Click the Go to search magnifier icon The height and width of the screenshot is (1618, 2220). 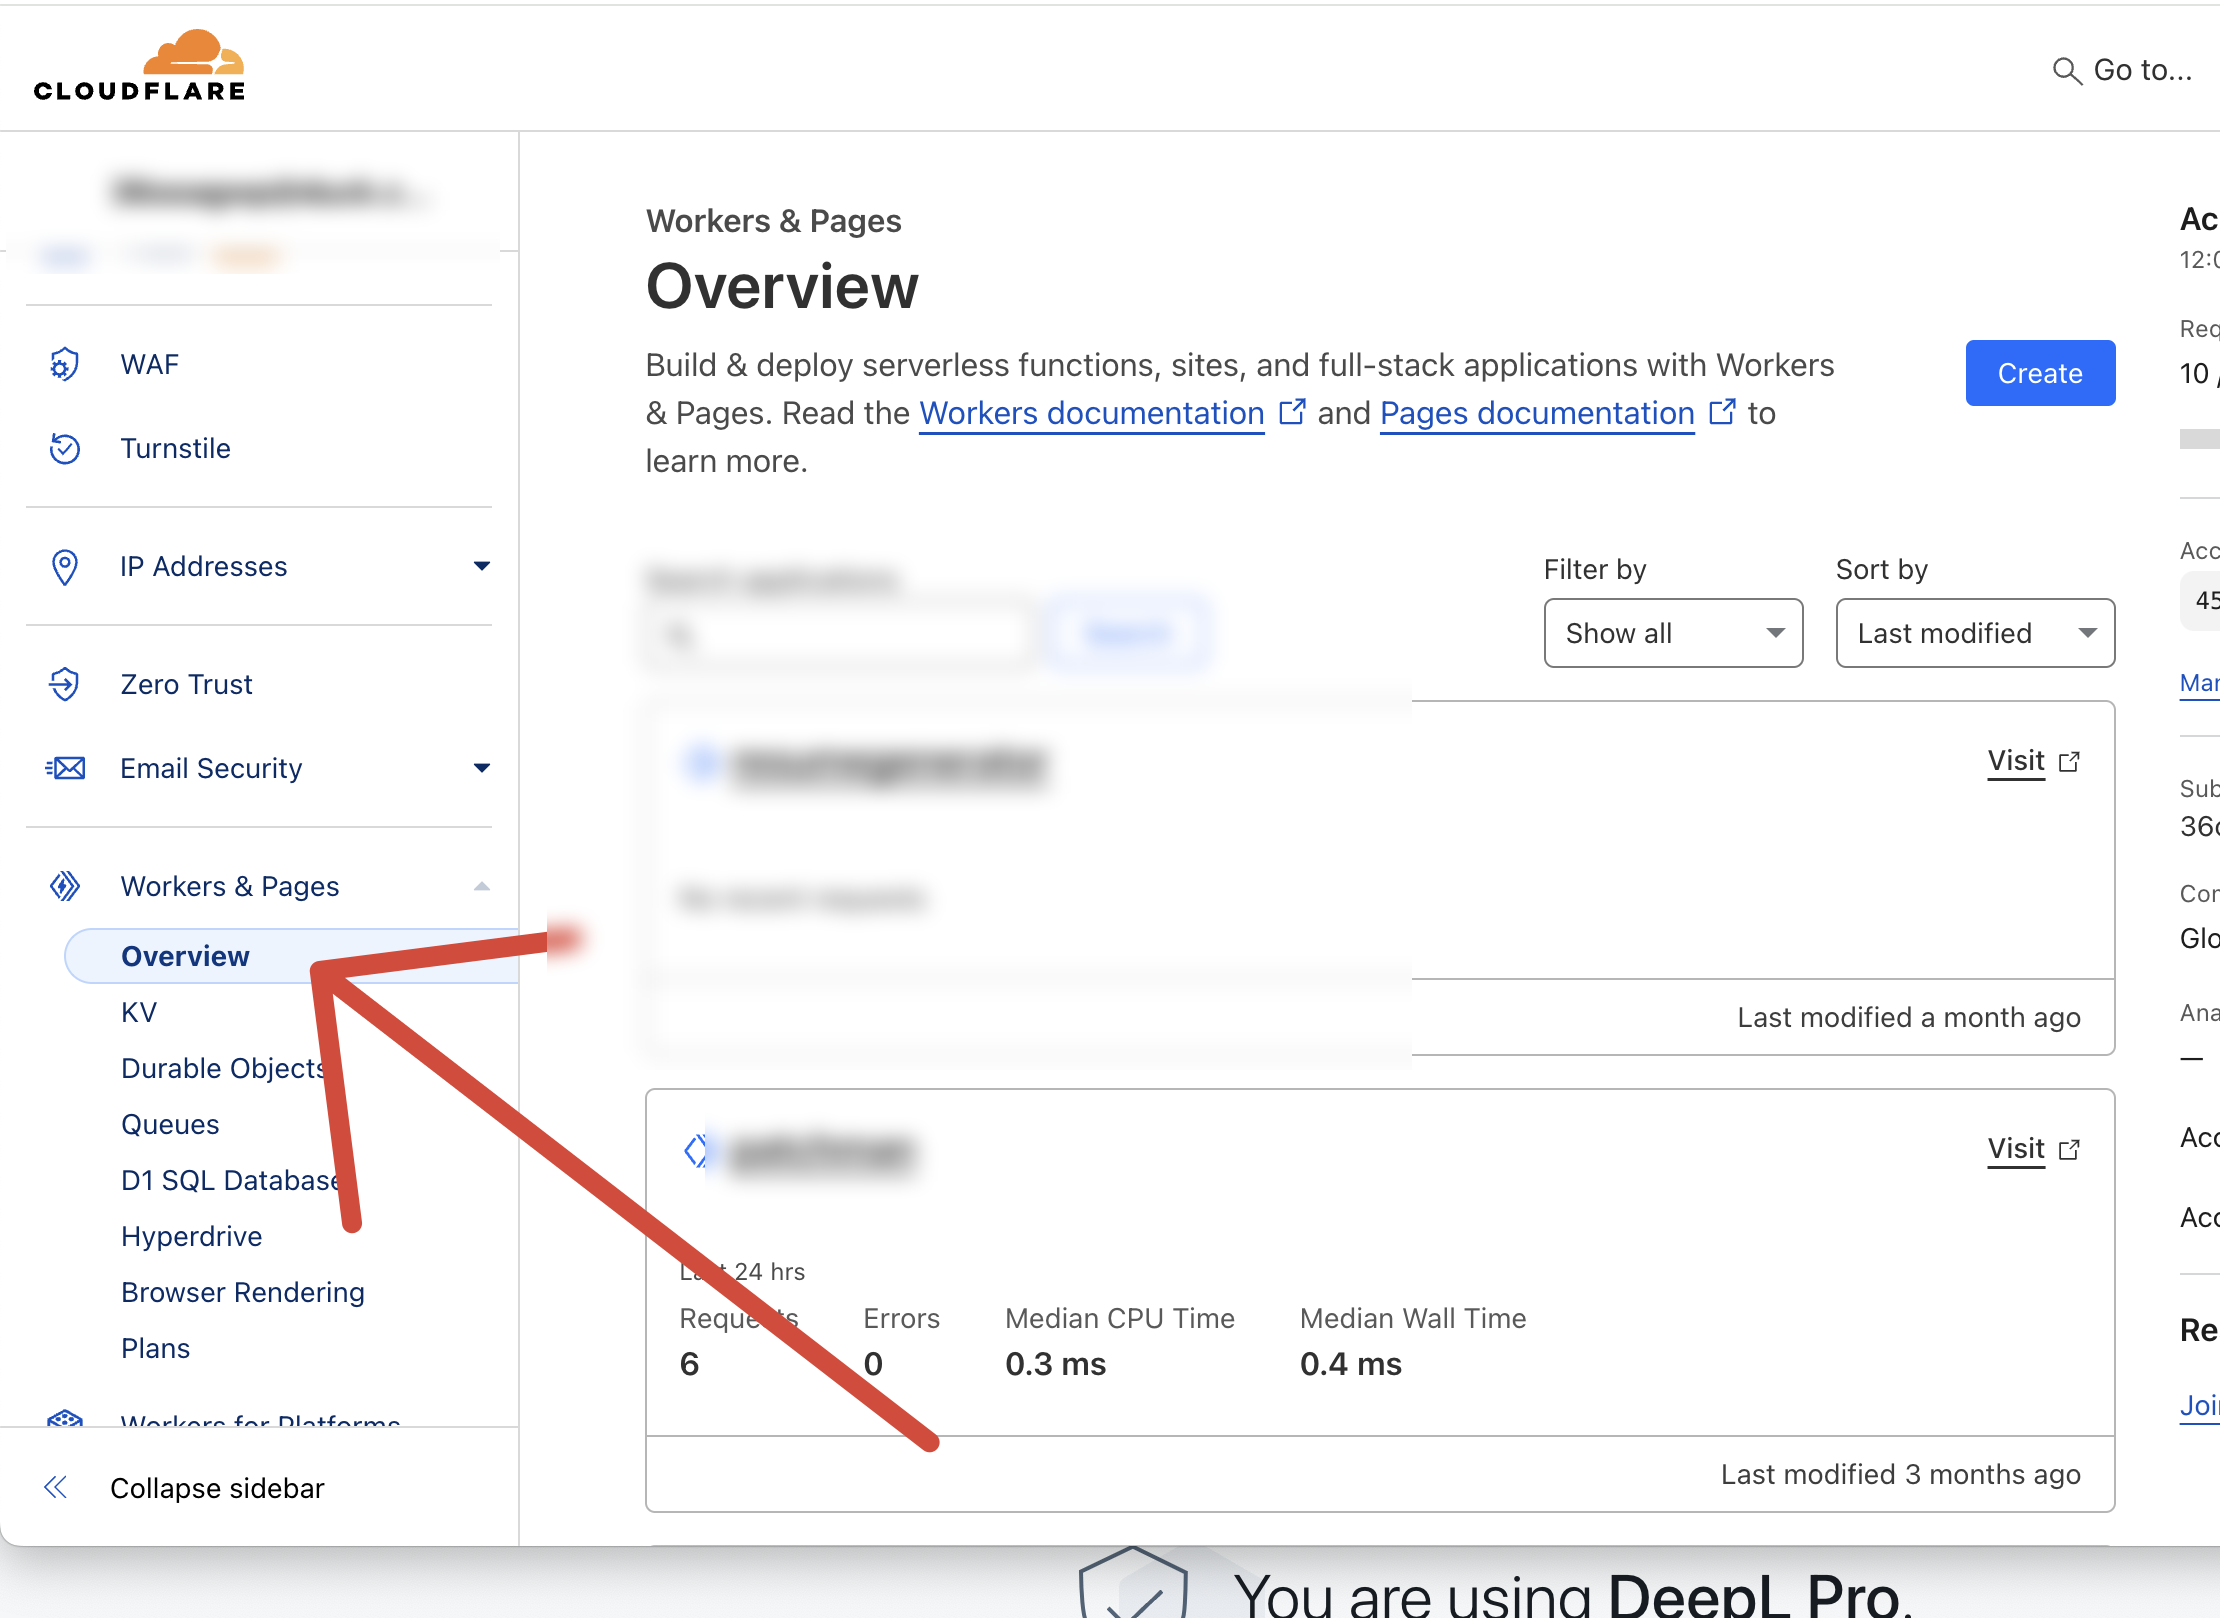(2066, 70)
